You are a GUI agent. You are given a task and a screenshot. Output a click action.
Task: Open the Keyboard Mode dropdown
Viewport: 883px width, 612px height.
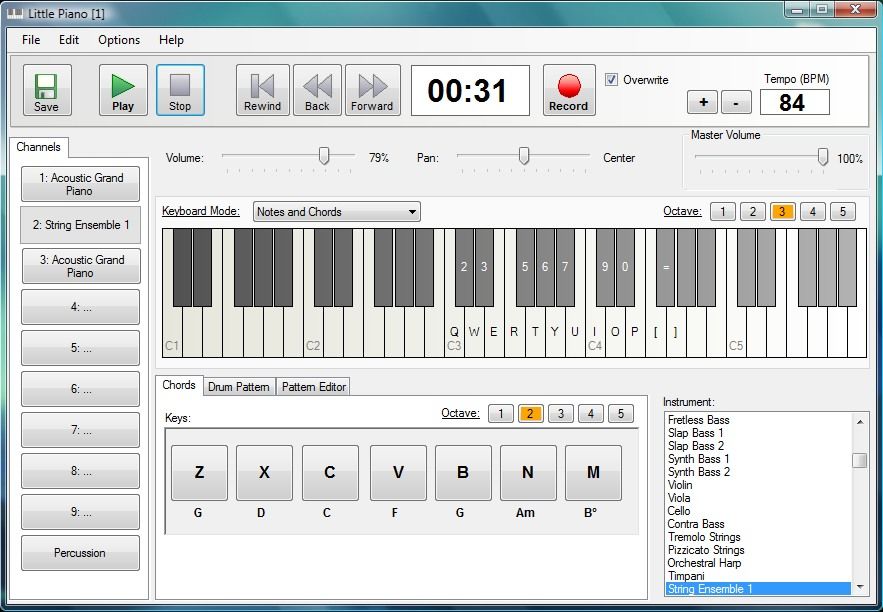coord(336,212)
